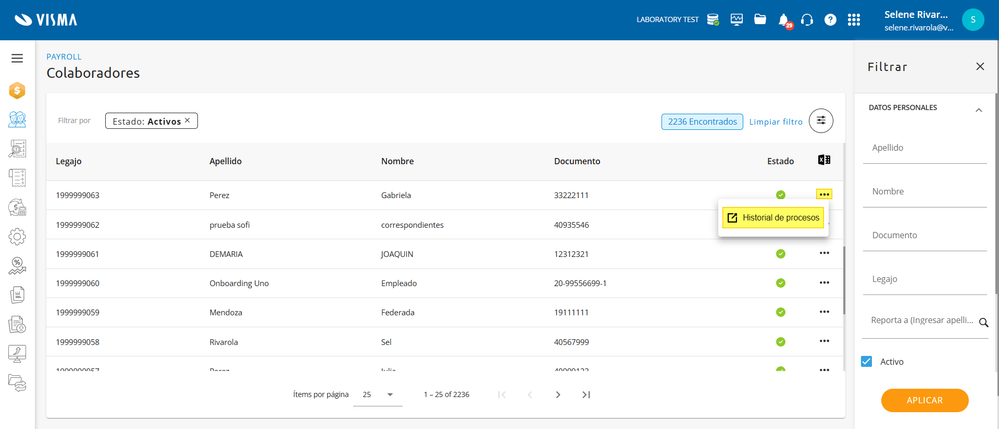Image resolution: width=999 pixels, height=429 pixels.
Task: Open the filter sliders button
Action: tap(821, 120)
